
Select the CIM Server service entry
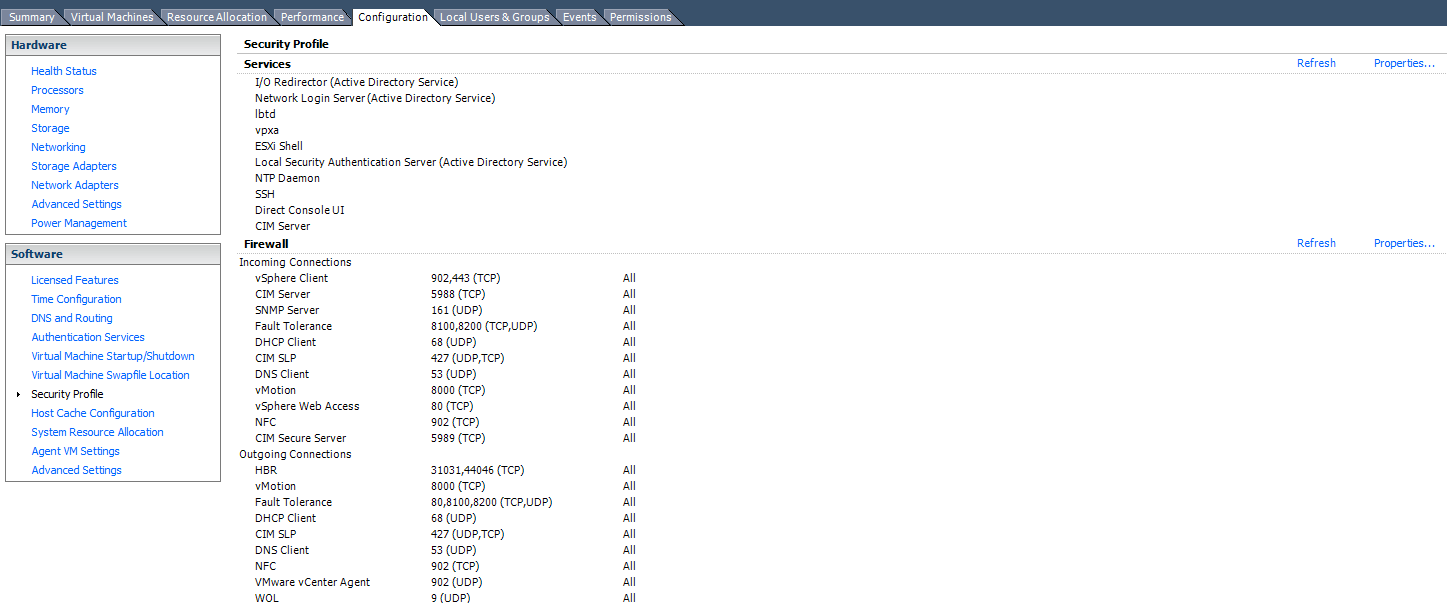[283, 226]
